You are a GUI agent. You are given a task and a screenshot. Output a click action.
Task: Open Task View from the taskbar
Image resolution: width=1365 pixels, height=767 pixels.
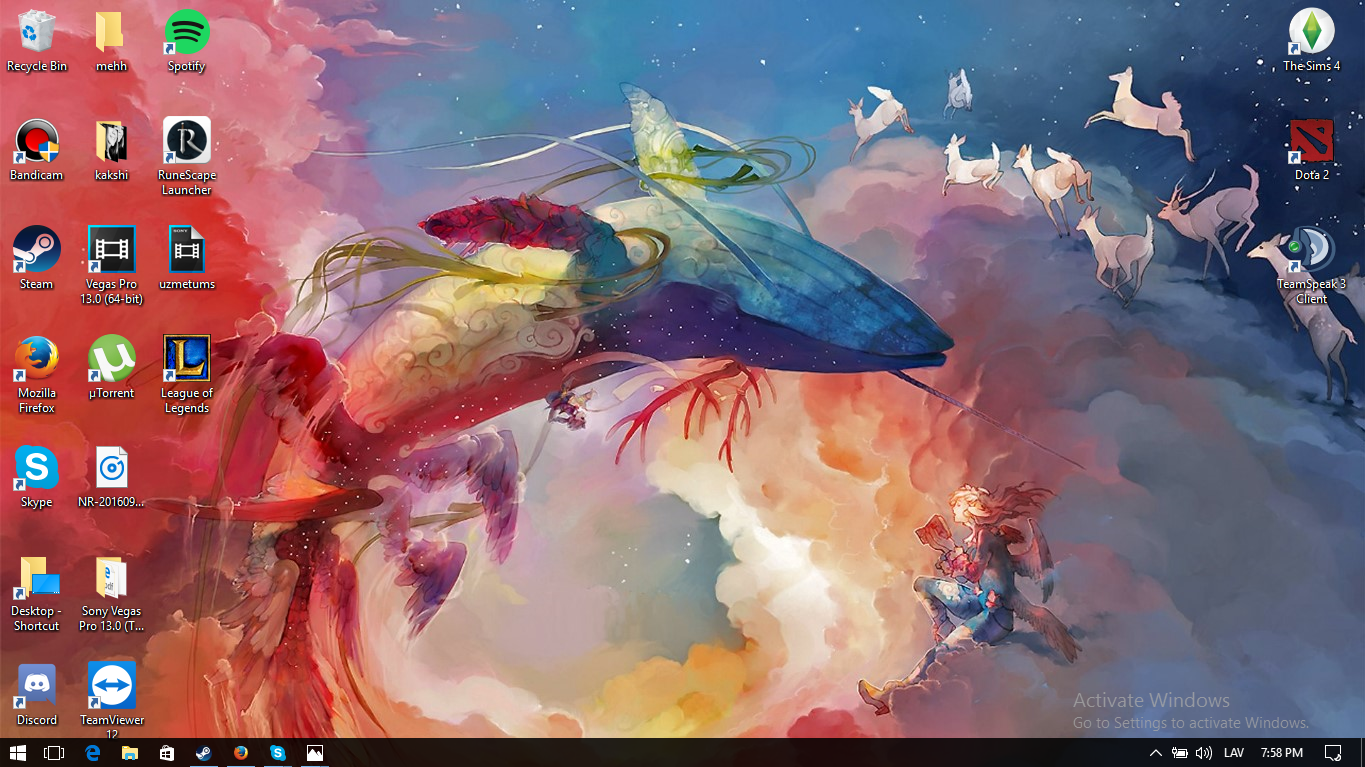pos(54,752)
